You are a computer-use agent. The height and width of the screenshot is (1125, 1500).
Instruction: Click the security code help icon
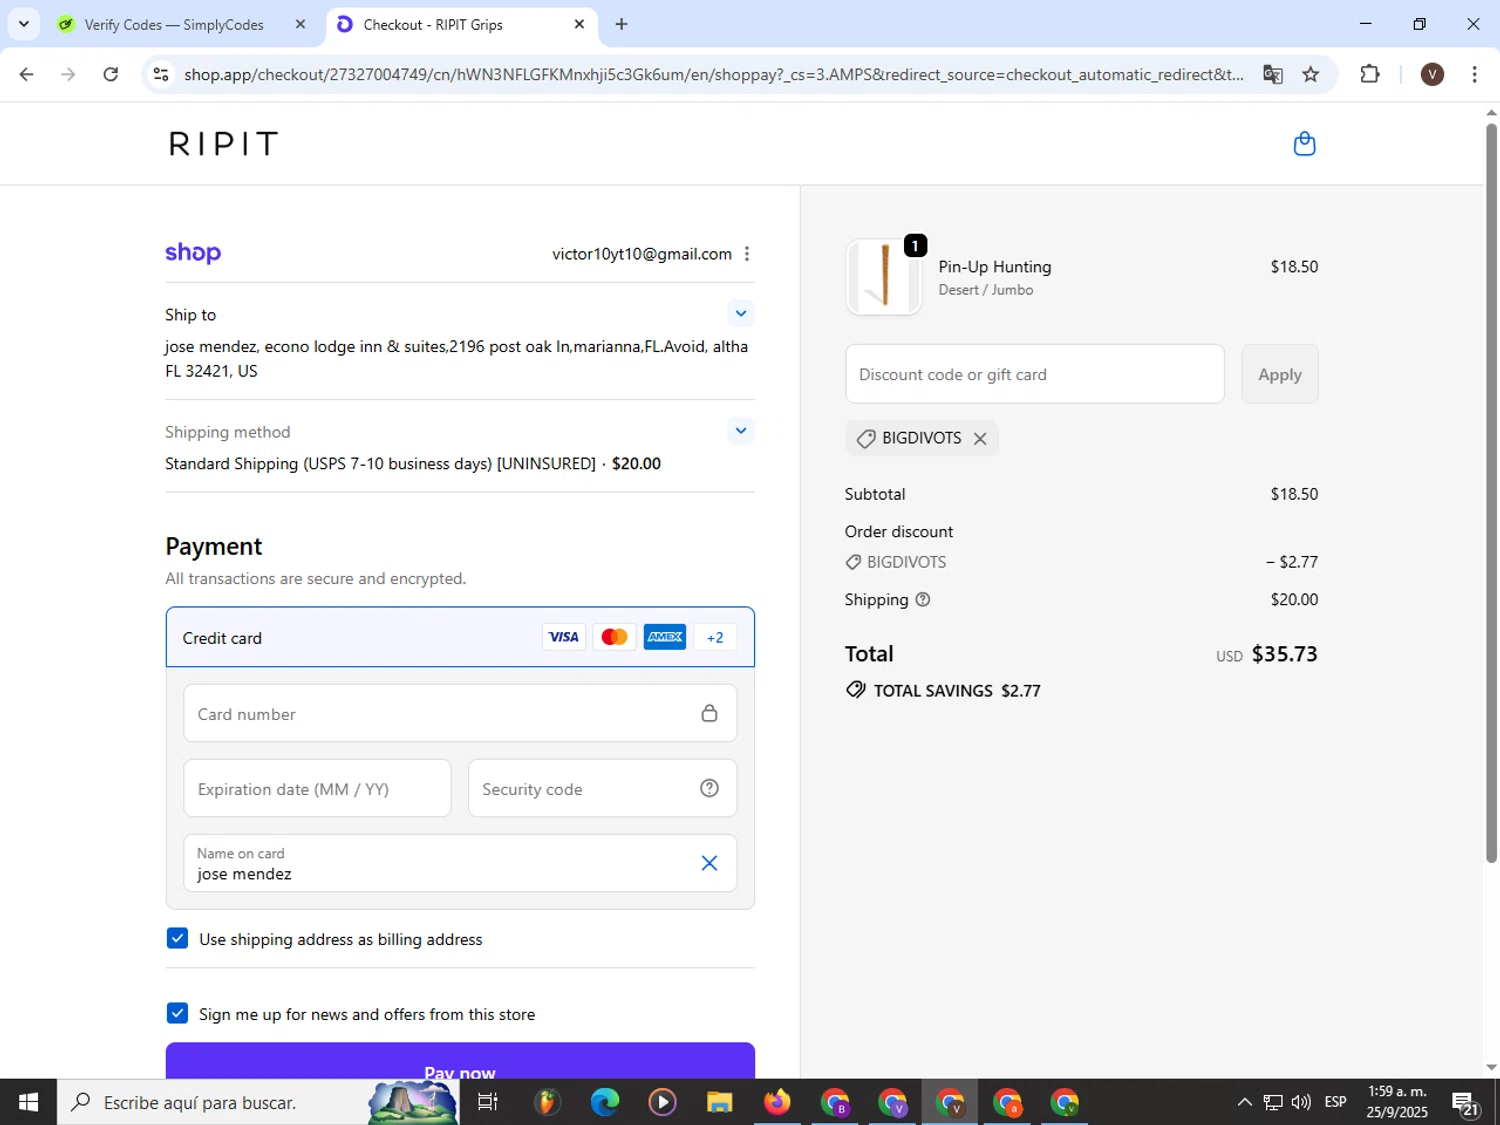click(709, 788)
